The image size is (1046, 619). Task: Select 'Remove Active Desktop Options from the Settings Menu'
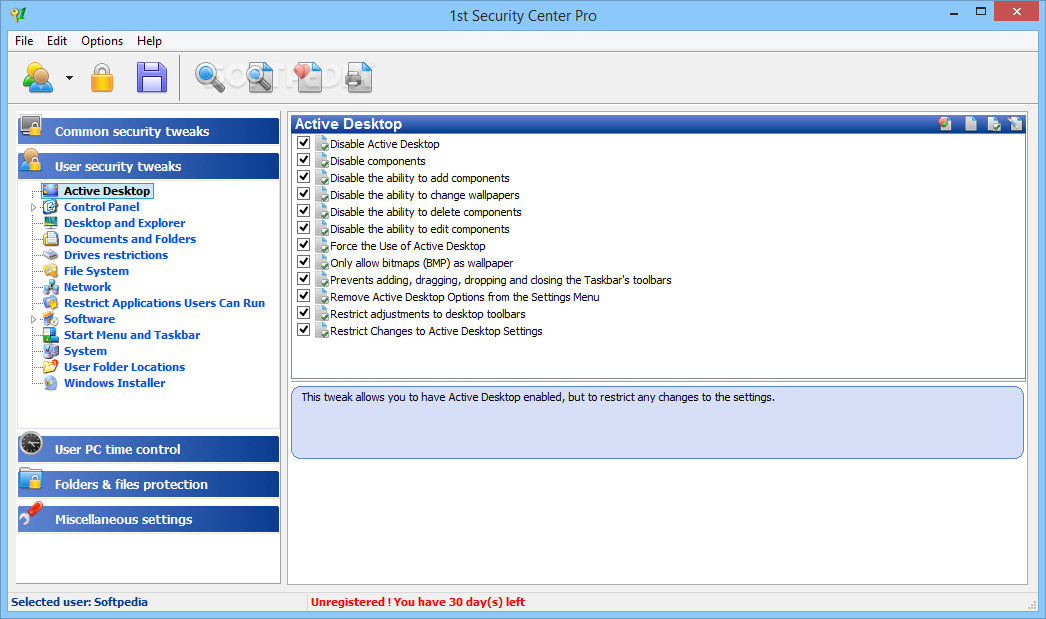pos(464,297)
